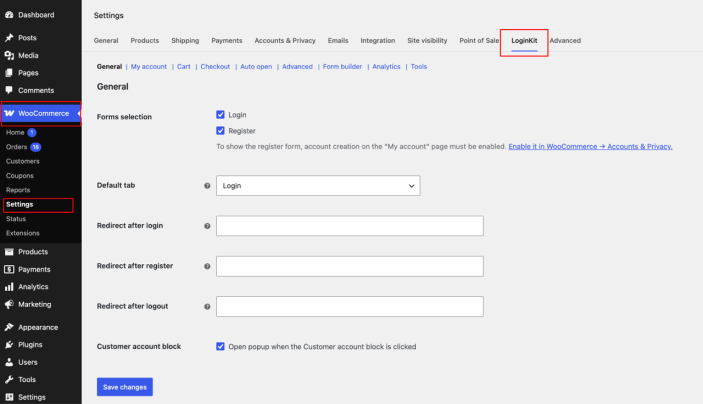Click the Tools wrench icon
The height and width of the screenshot is (404, 703).
9,379
